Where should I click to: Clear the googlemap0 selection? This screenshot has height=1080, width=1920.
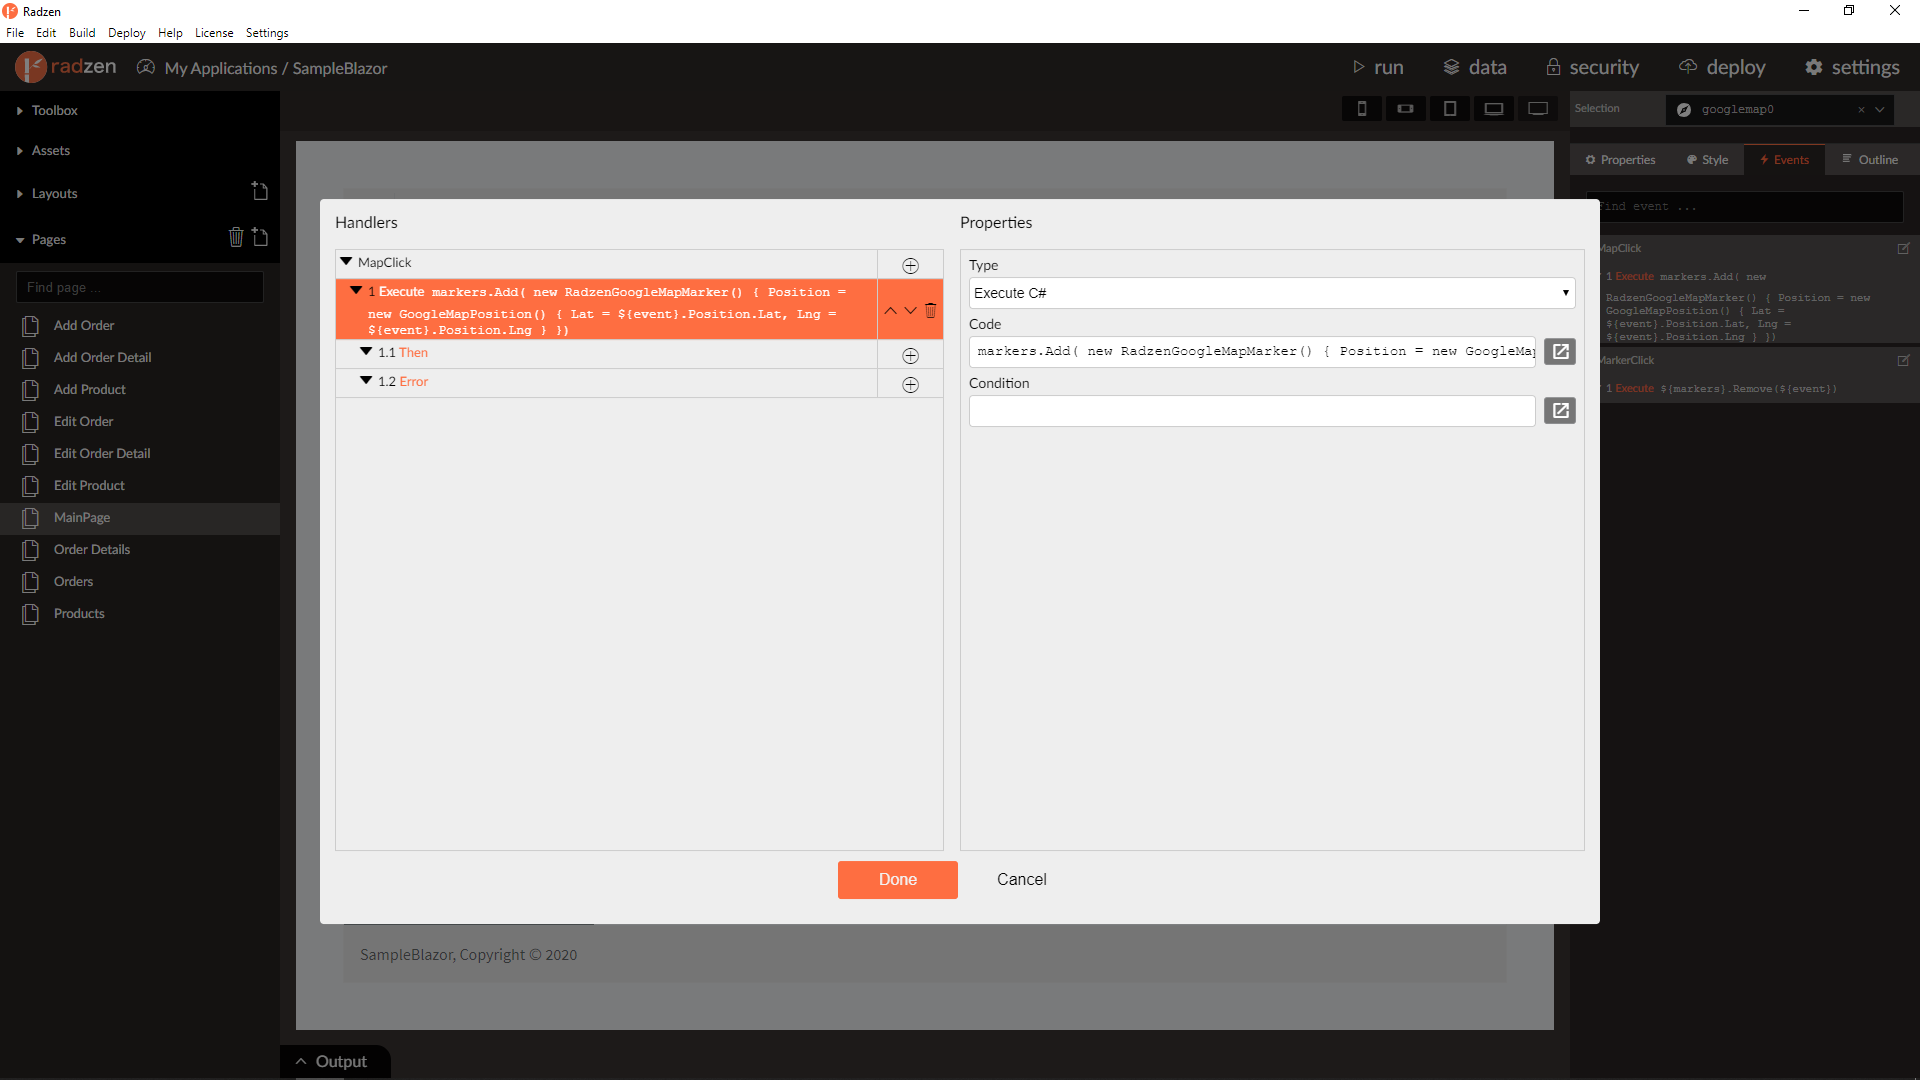point(1861,110)
